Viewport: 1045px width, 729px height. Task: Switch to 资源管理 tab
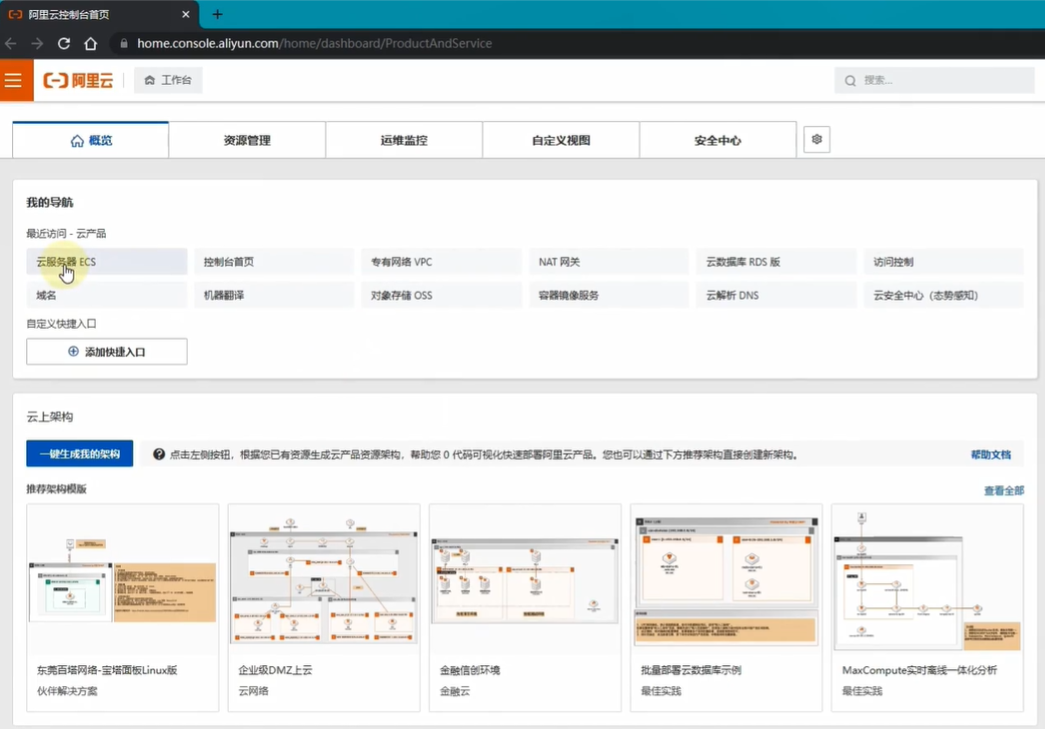[x=247, y=140]
